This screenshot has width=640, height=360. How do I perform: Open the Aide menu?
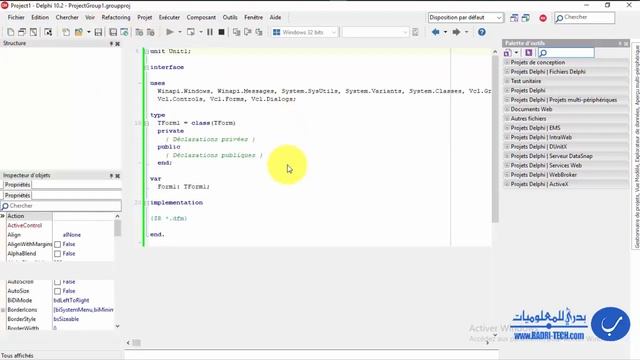[x=275, y=18]
